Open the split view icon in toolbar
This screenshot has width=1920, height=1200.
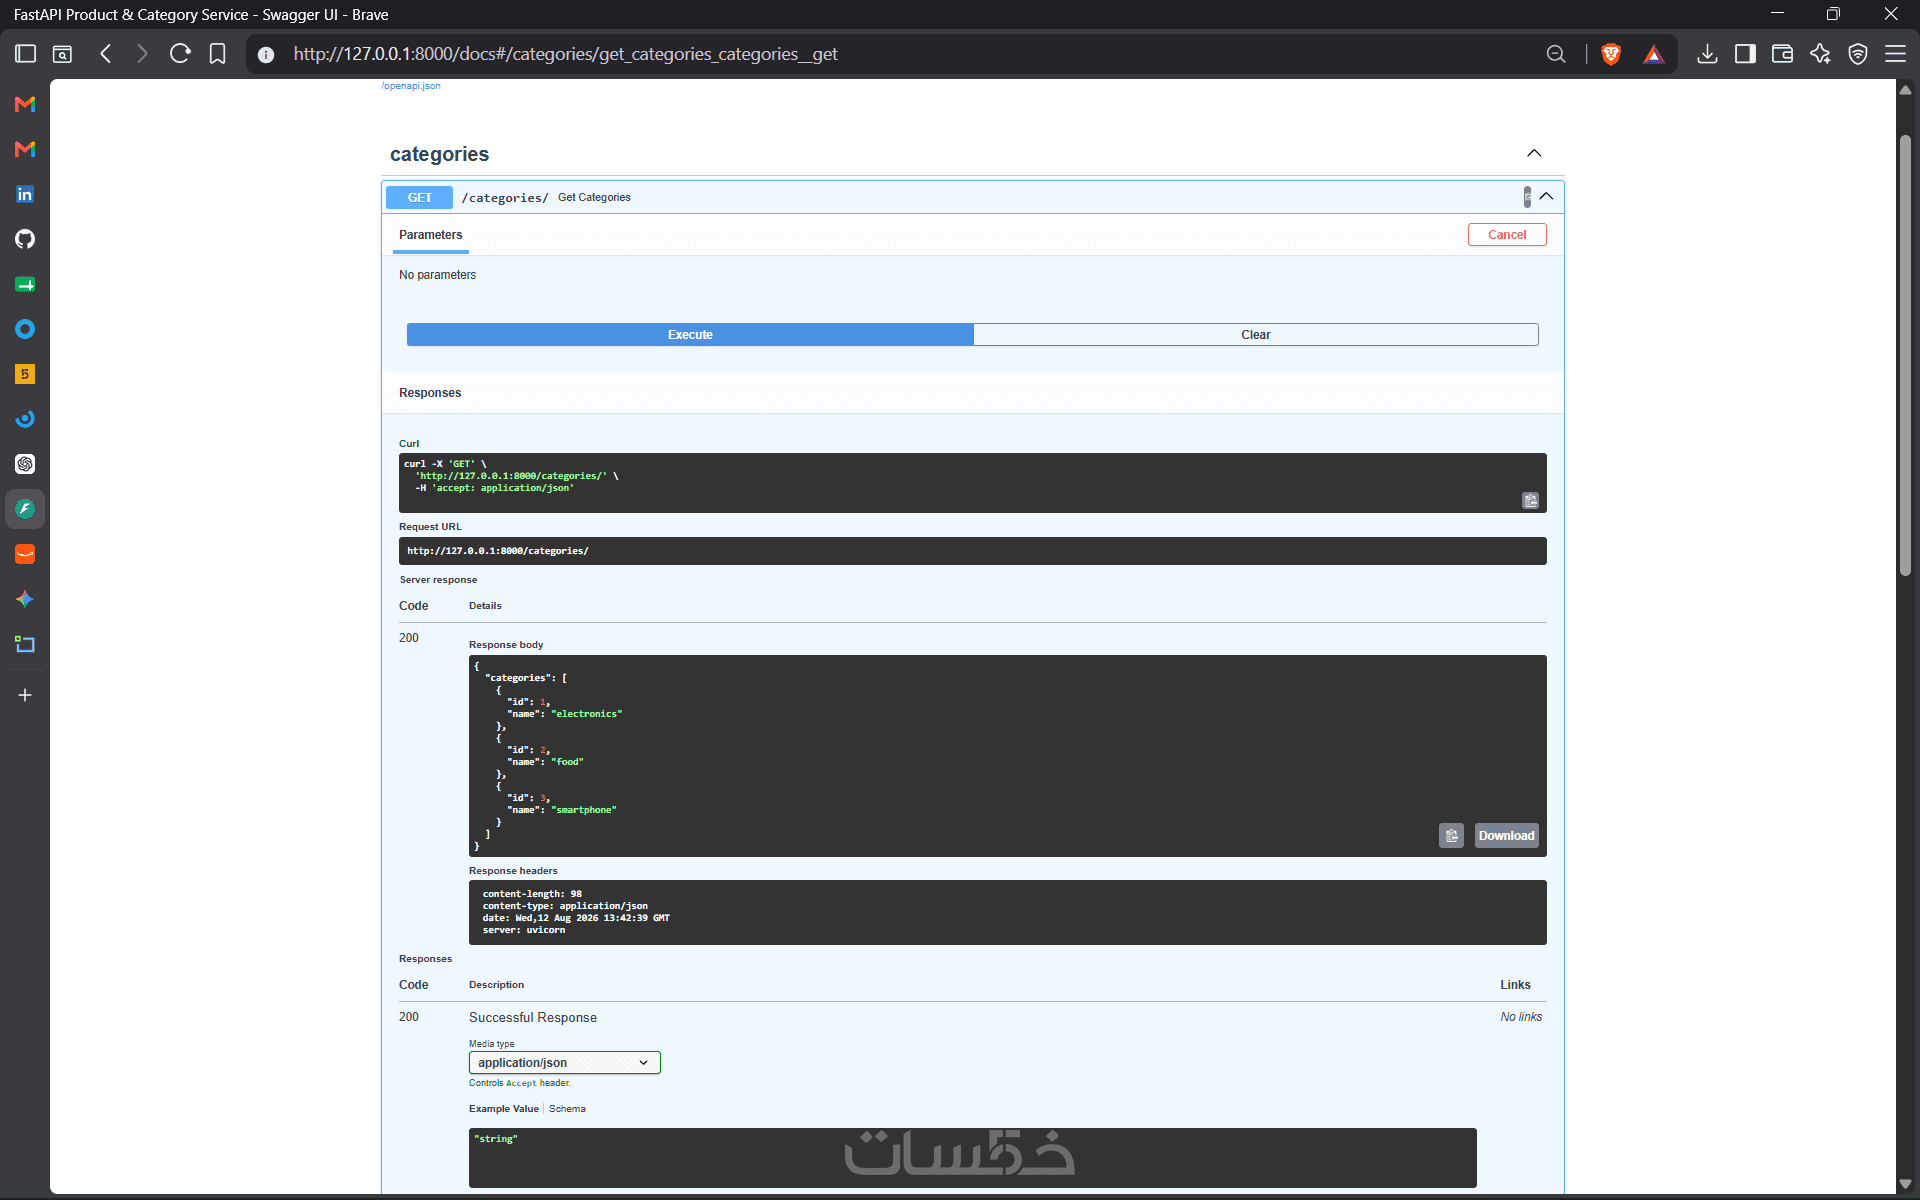[x=1745, y=54]
